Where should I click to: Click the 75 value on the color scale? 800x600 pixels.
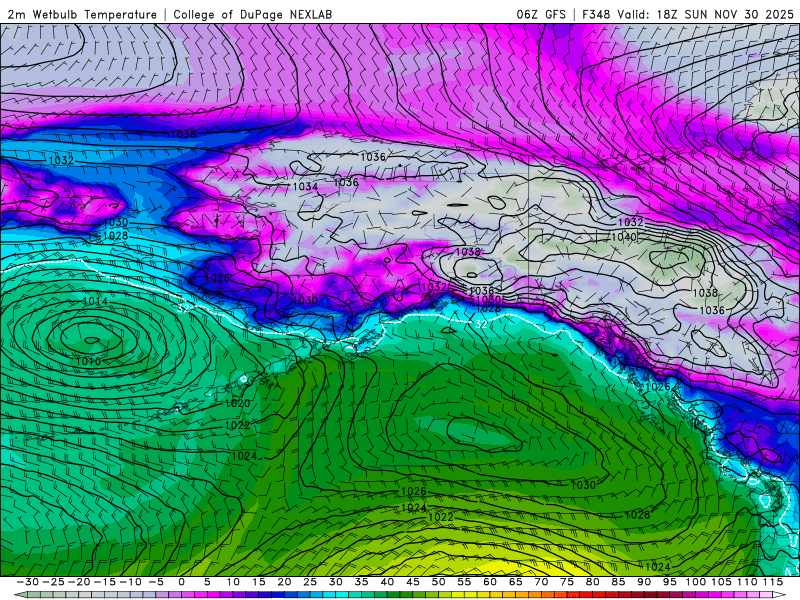coord(566,582)
